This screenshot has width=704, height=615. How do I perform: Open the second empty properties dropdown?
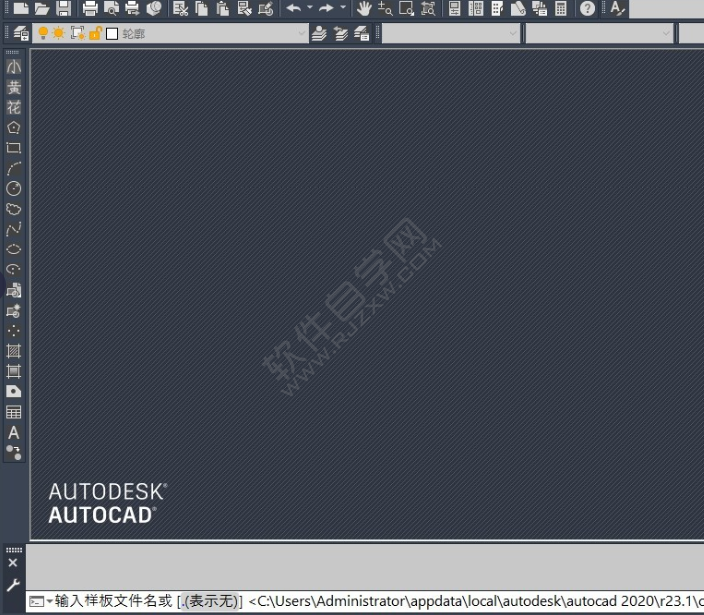coord(599,33)
